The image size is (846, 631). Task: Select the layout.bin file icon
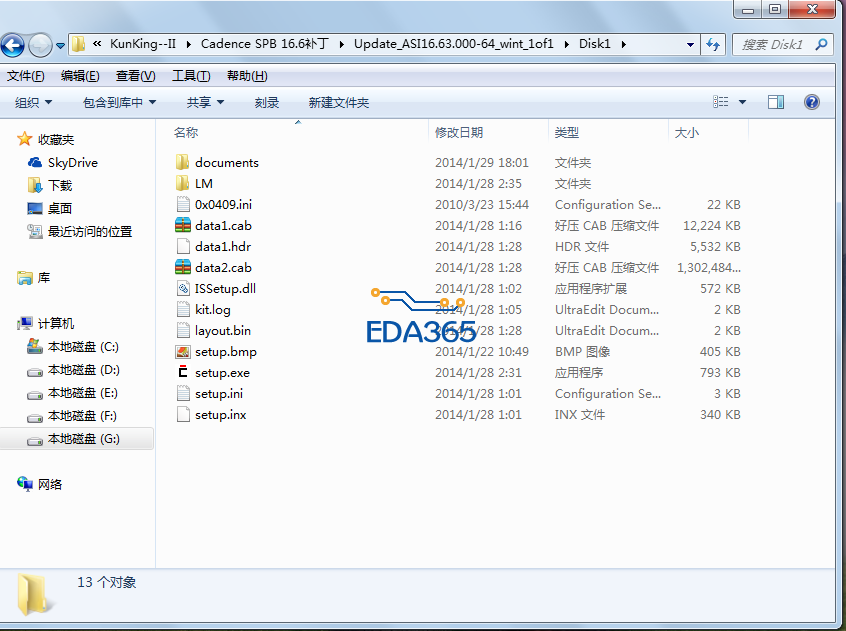click(183, 331)
